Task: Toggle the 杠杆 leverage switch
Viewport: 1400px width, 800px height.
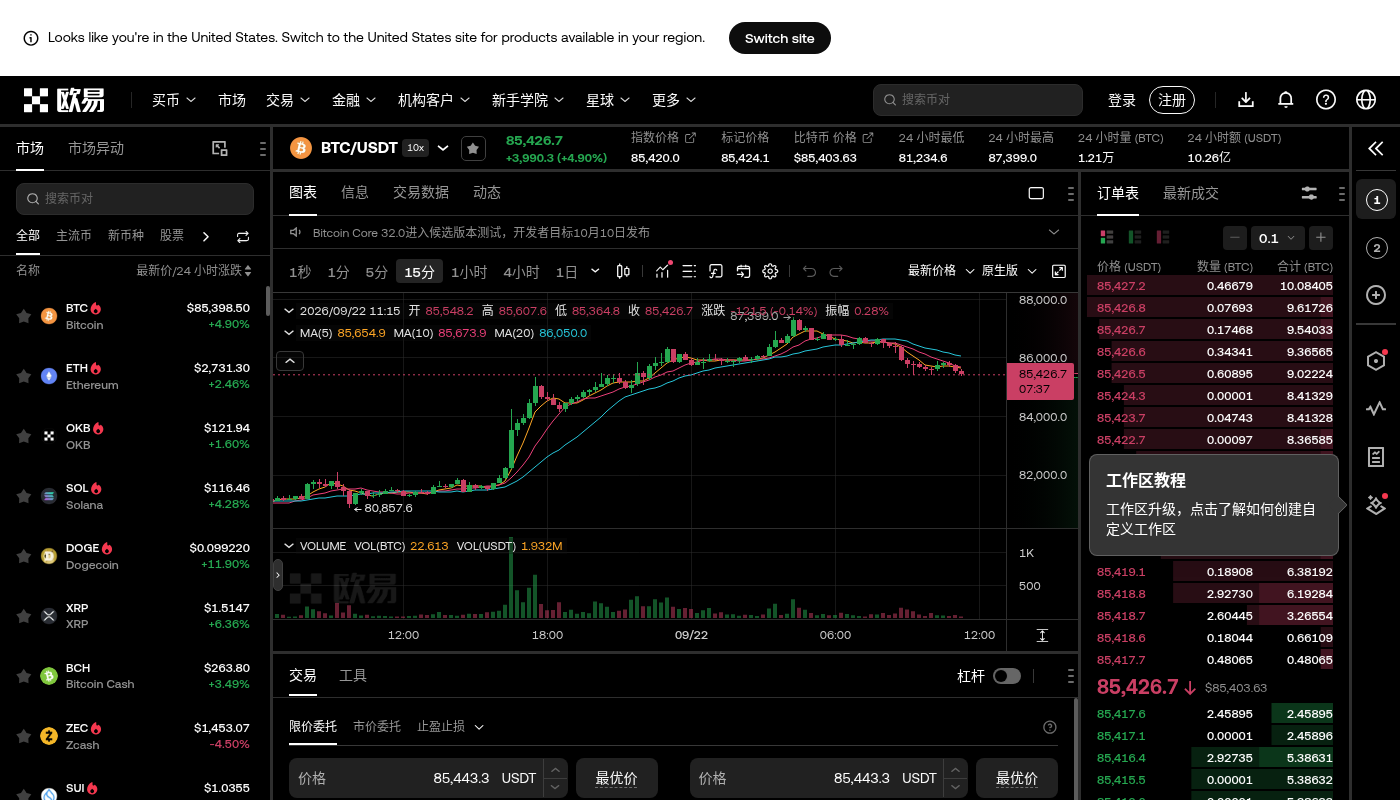Action: [x=1007, y=676]
